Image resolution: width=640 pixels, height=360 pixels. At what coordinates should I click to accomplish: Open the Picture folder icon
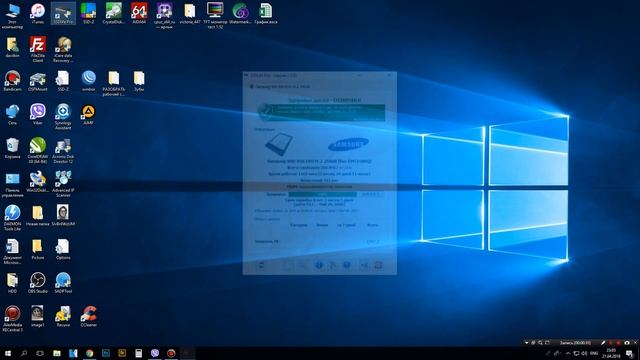coord(38,249)
